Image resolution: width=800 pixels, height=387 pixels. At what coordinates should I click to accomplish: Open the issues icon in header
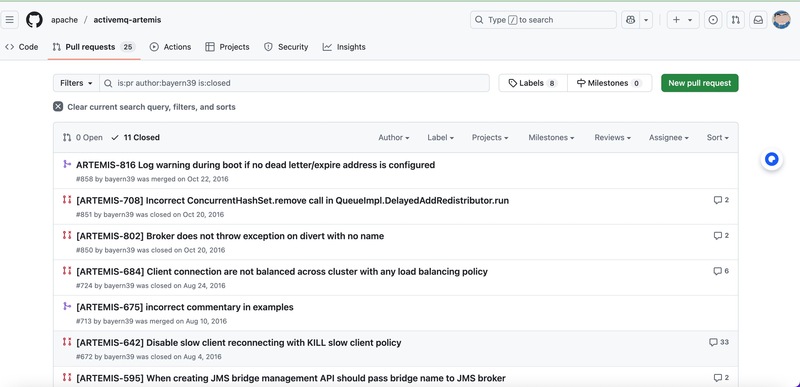[713, 20]
